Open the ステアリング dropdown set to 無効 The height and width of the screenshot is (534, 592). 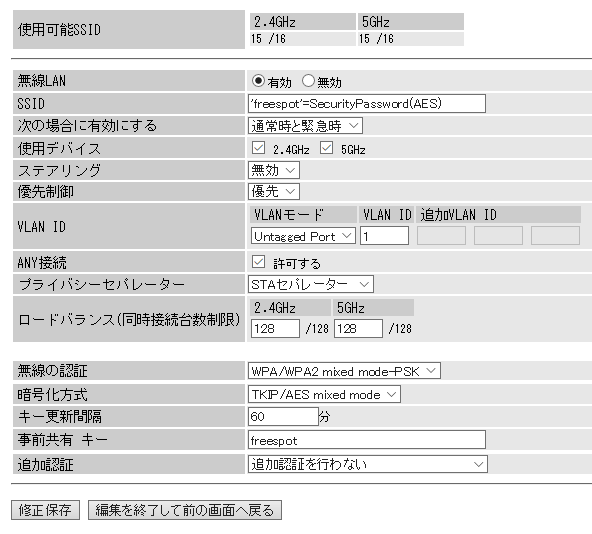[x=274, y=170]
